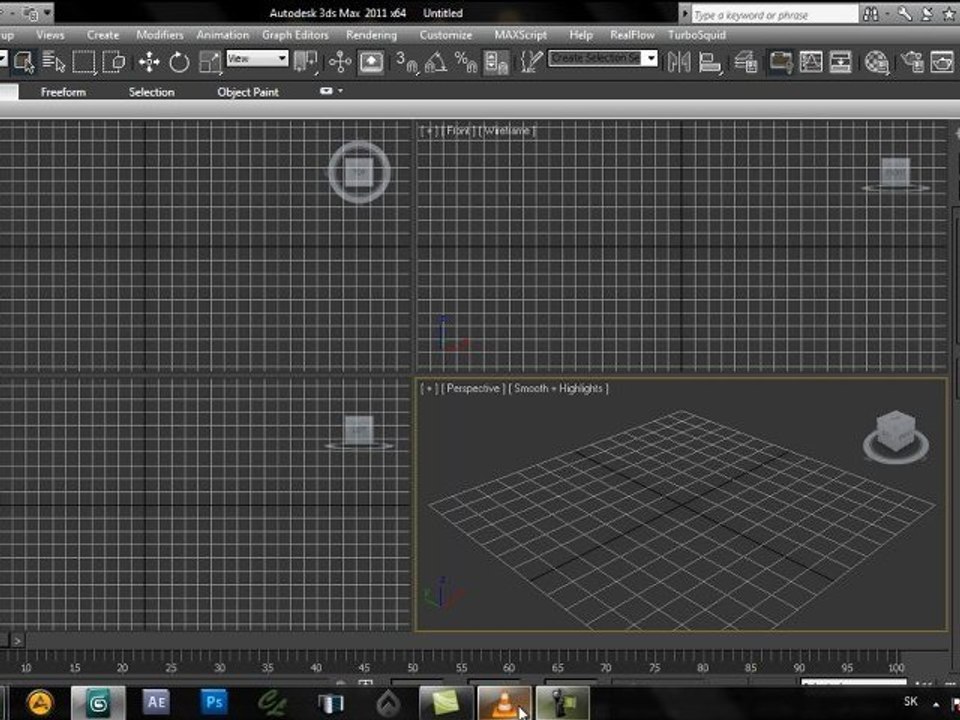Pick the Select and Rotate tool

(179, 62)
